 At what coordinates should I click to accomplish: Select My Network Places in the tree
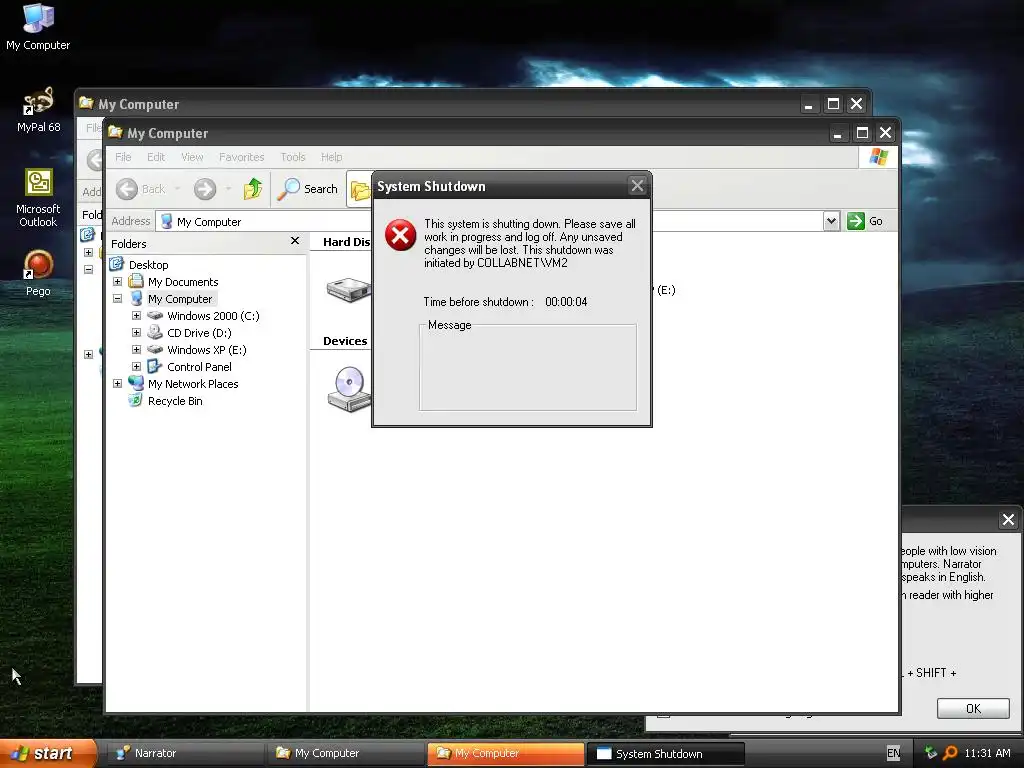[x=193, y=384]
